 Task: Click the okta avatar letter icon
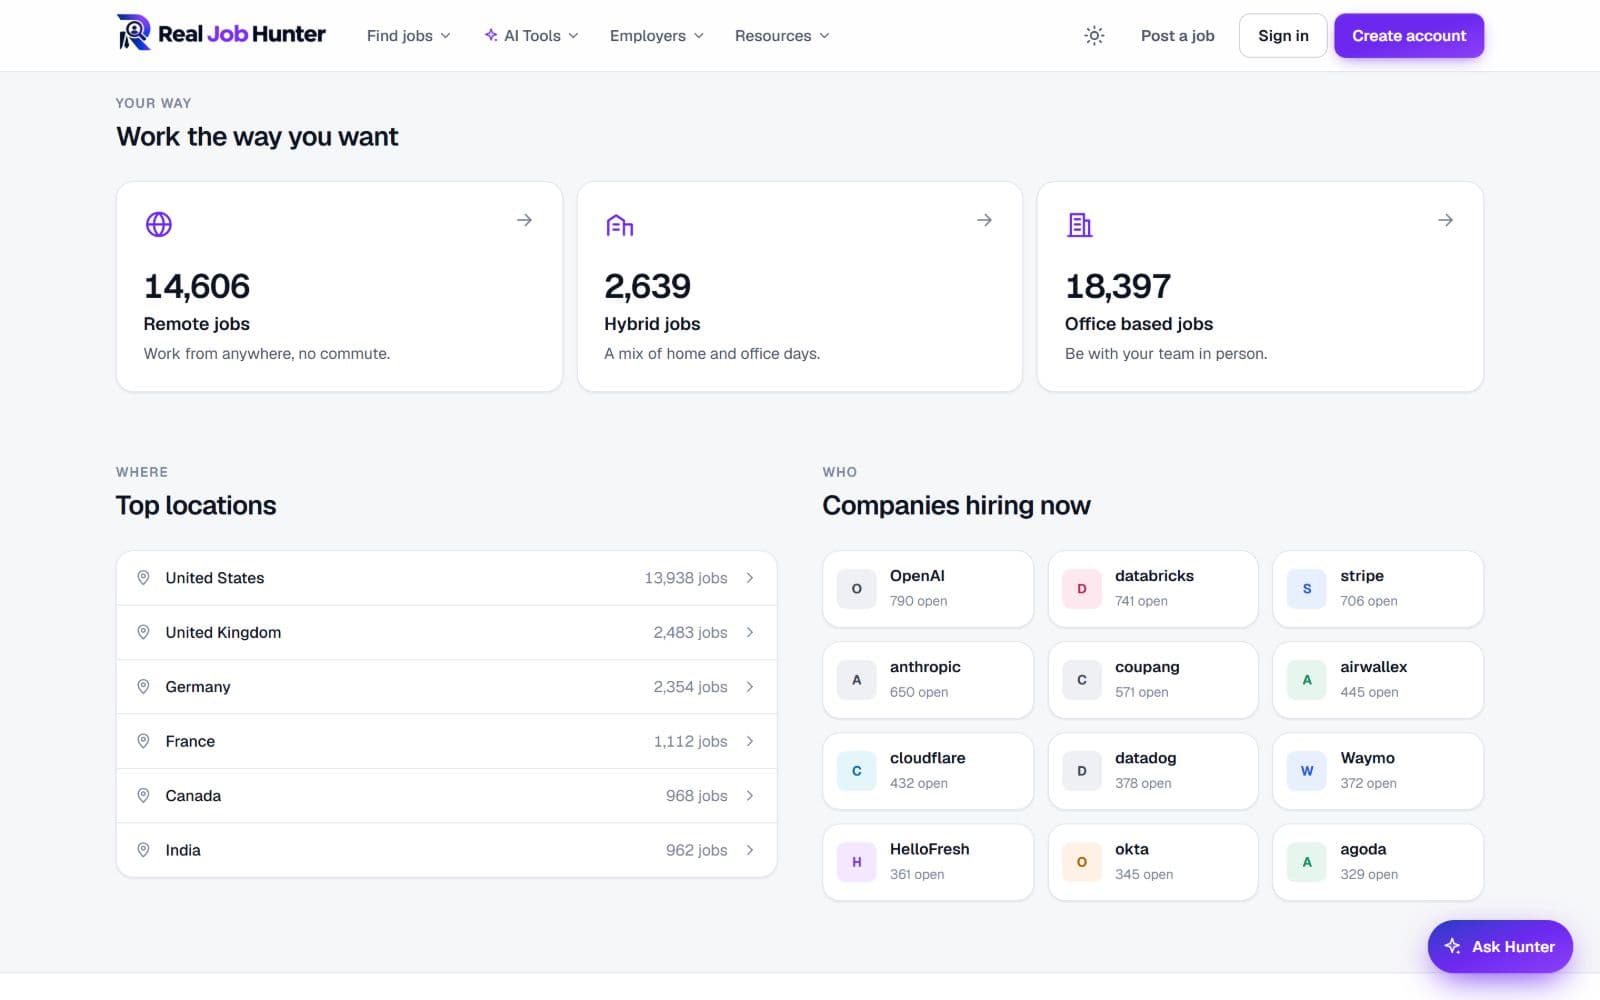[x=1081, y=862]
